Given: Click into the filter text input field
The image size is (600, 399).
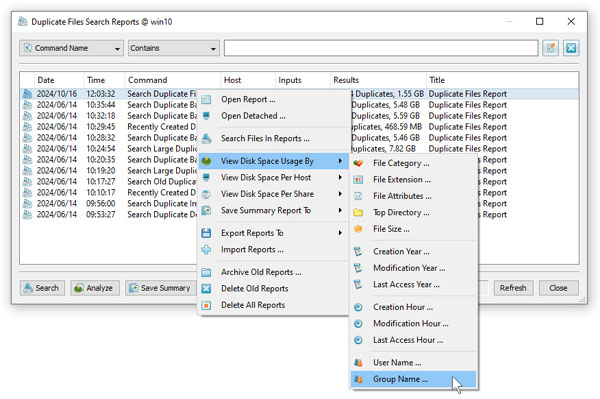Looking at the screenshot, I should tap(381, 48).
